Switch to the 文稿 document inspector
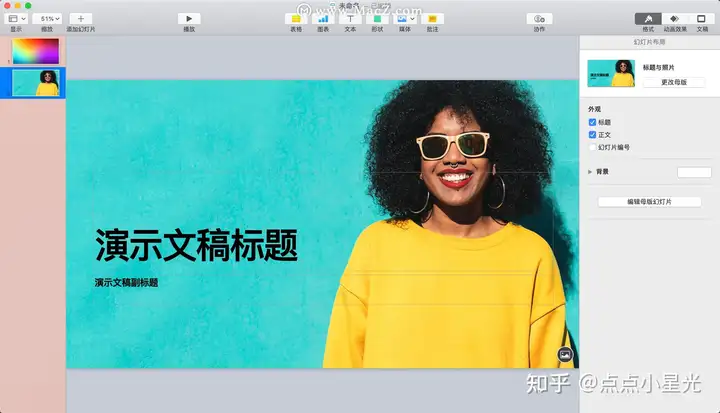720x413 pixels. [701, 19]
